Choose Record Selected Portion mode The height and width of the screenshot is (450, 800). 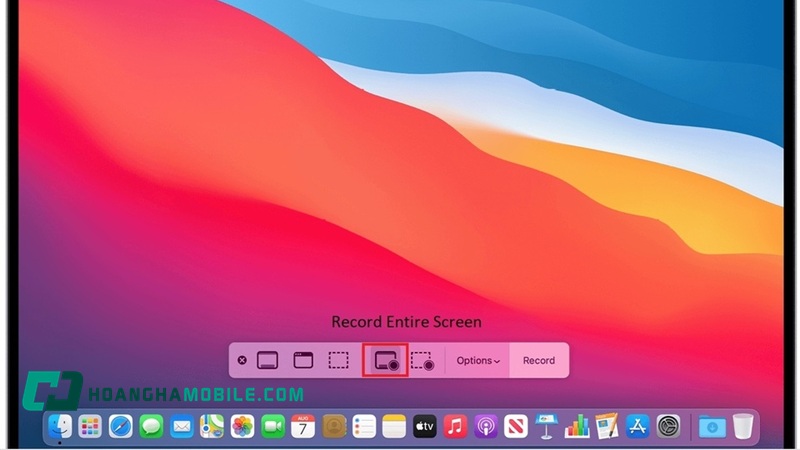(422, 360)
